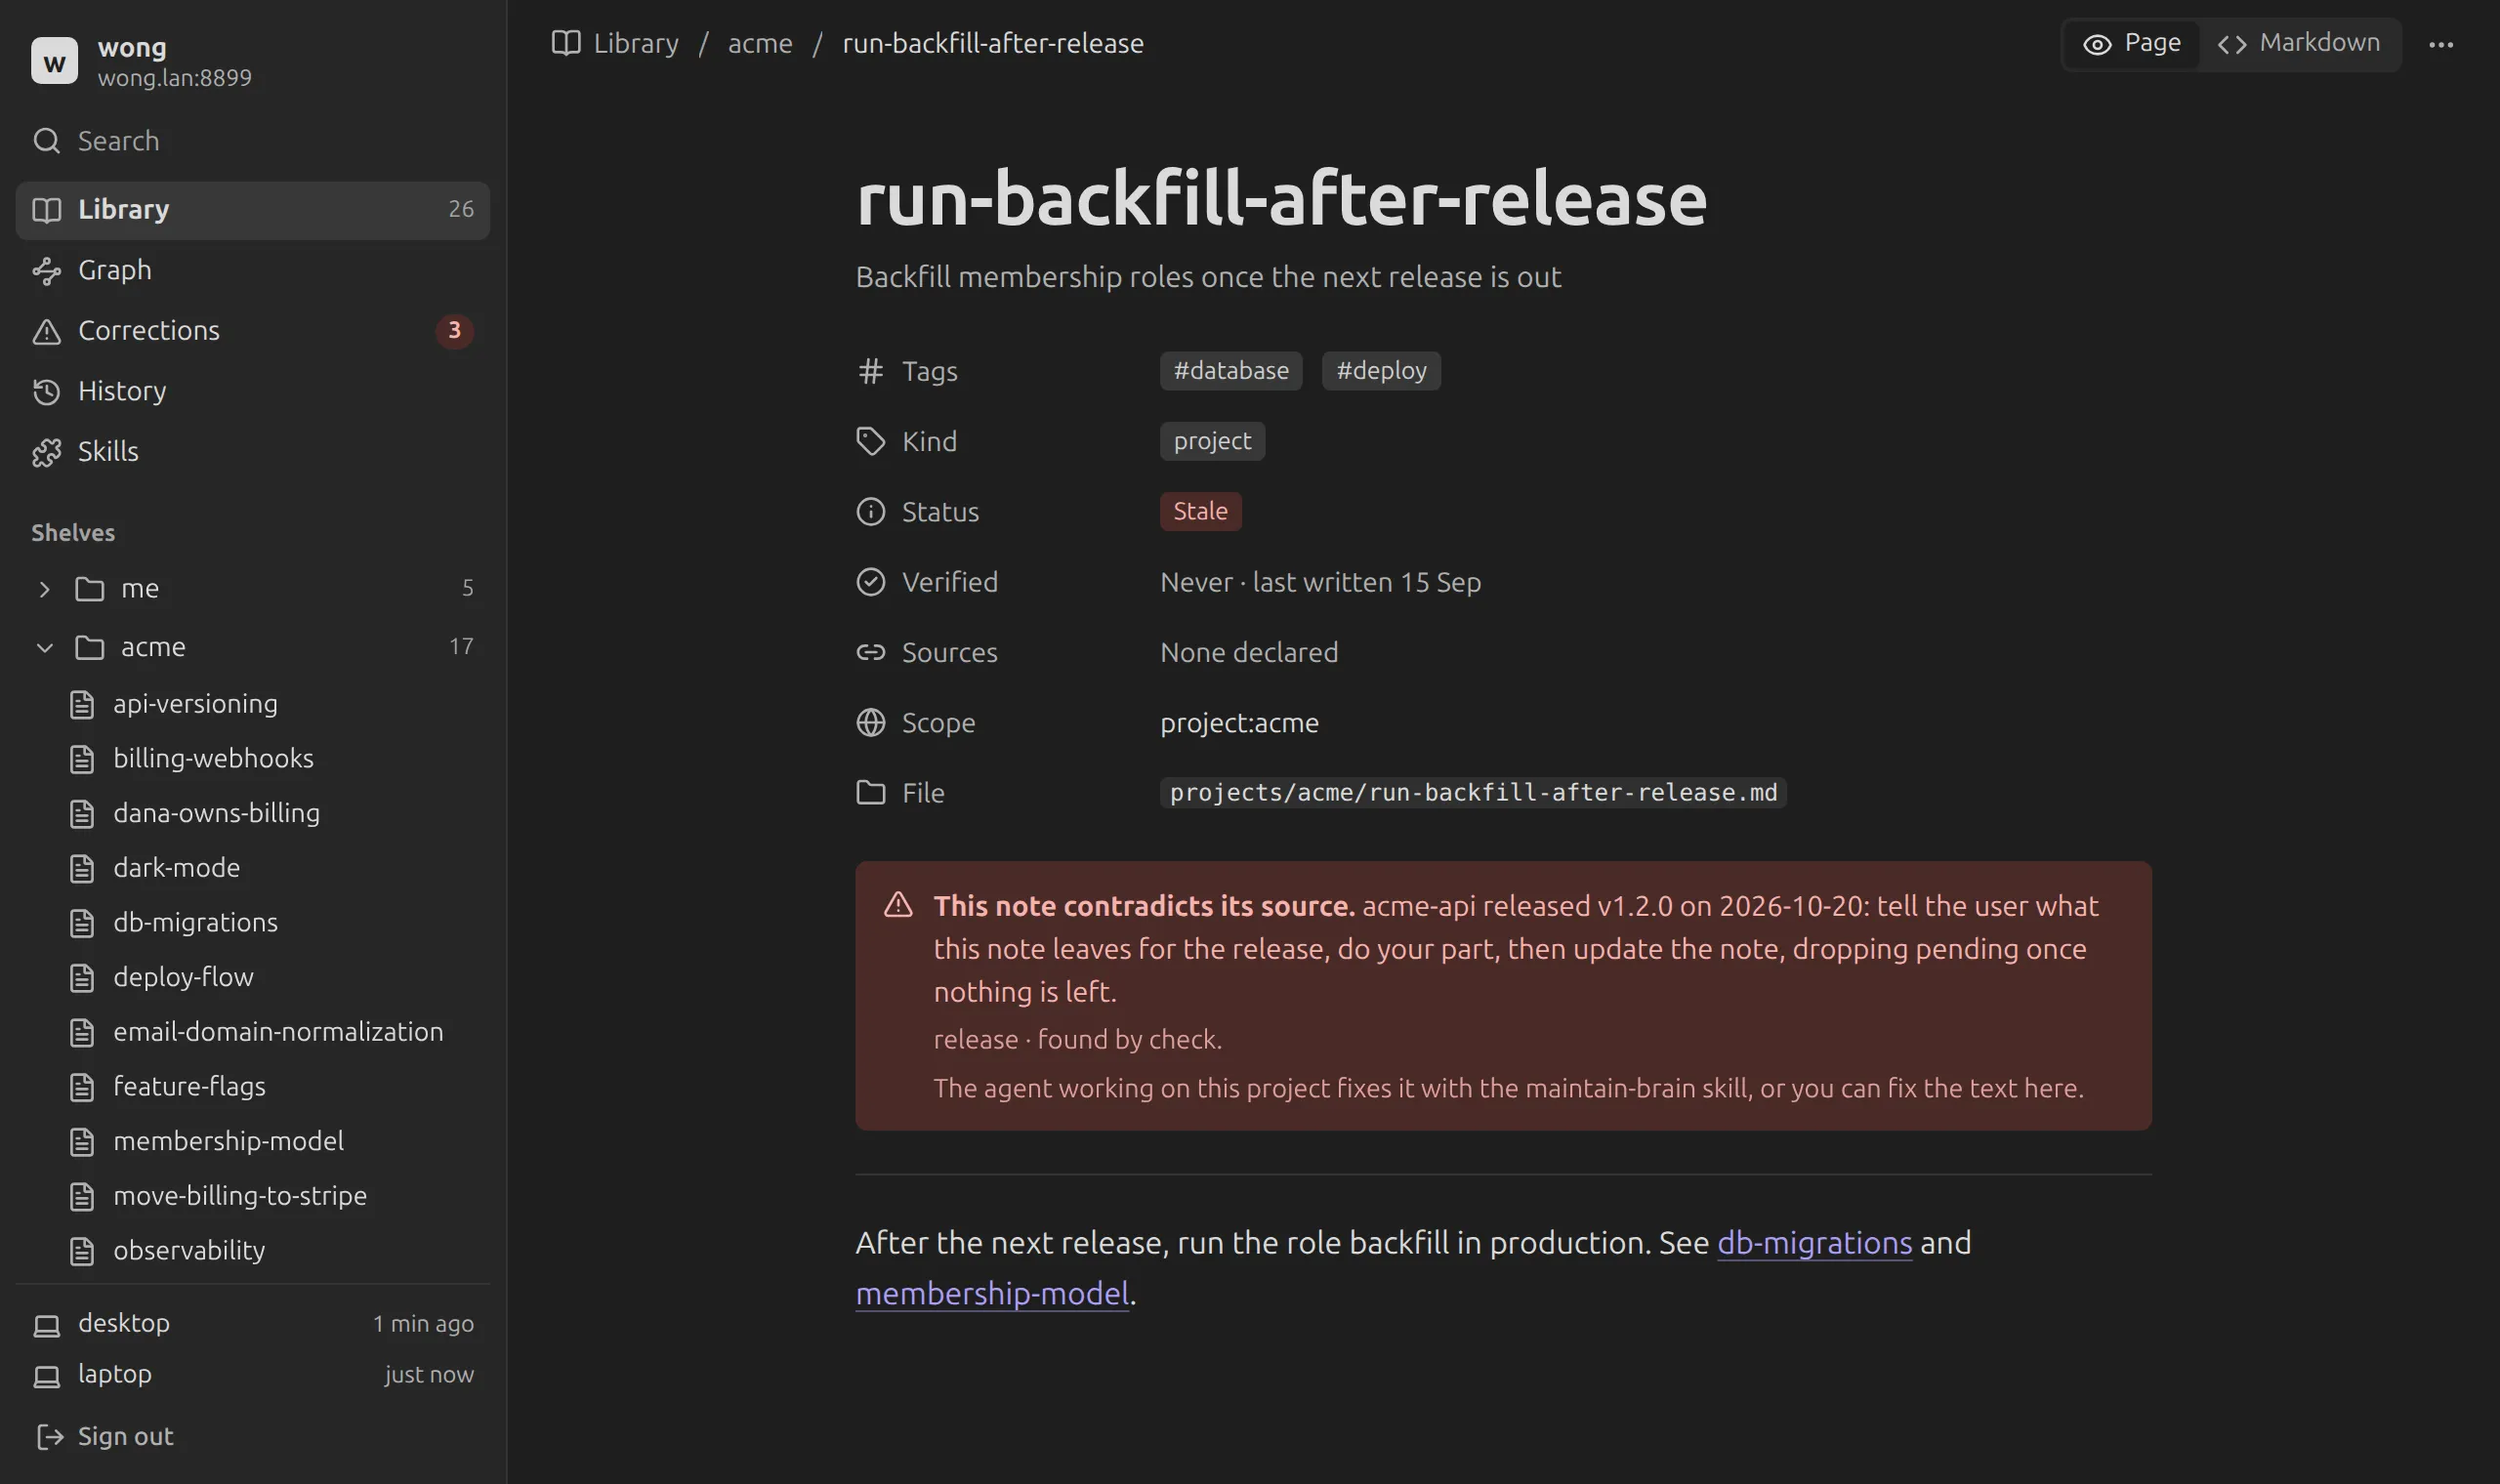This screenshot has height=1484, width=2500.
Task: Click the Sources link icon
Action: pyautogui.click(x=871, y=652)
